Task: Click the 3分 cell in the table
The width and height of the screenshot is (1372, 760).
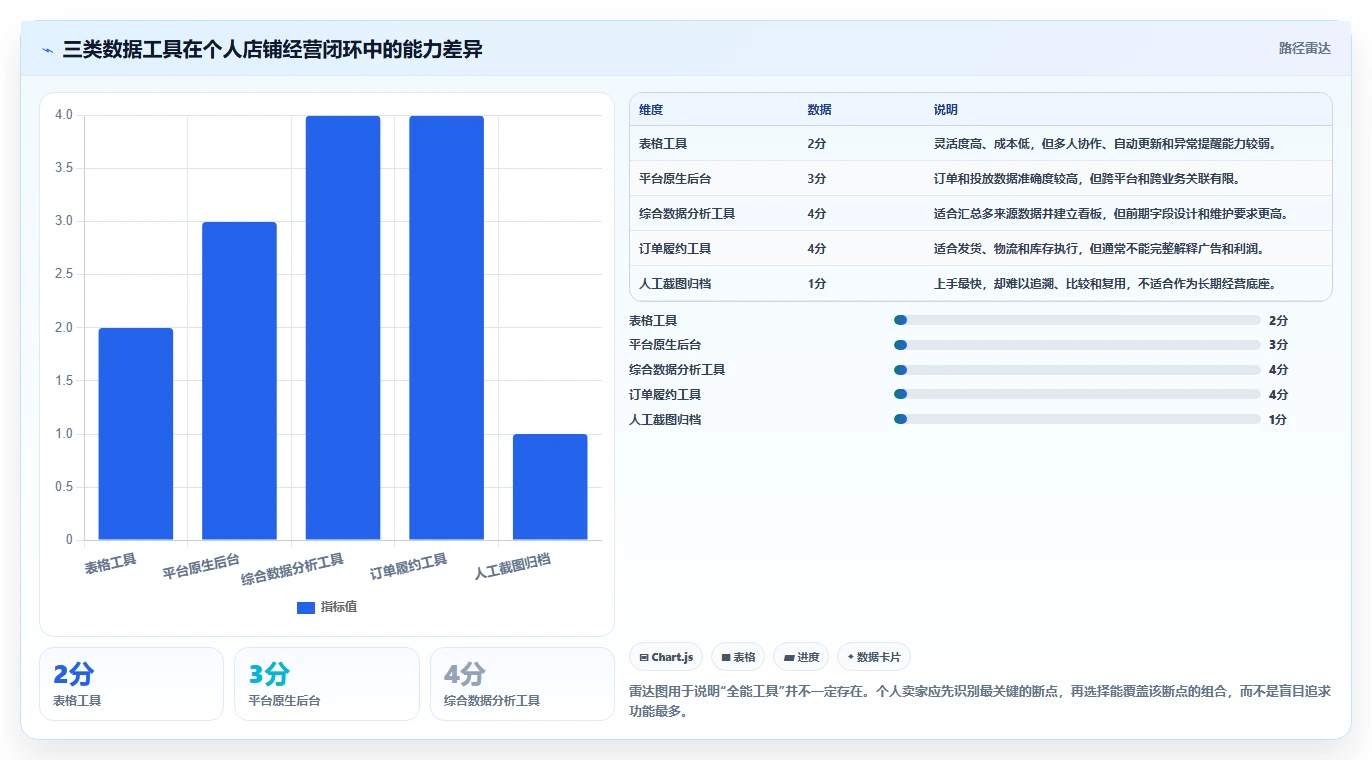Action: 817,179
